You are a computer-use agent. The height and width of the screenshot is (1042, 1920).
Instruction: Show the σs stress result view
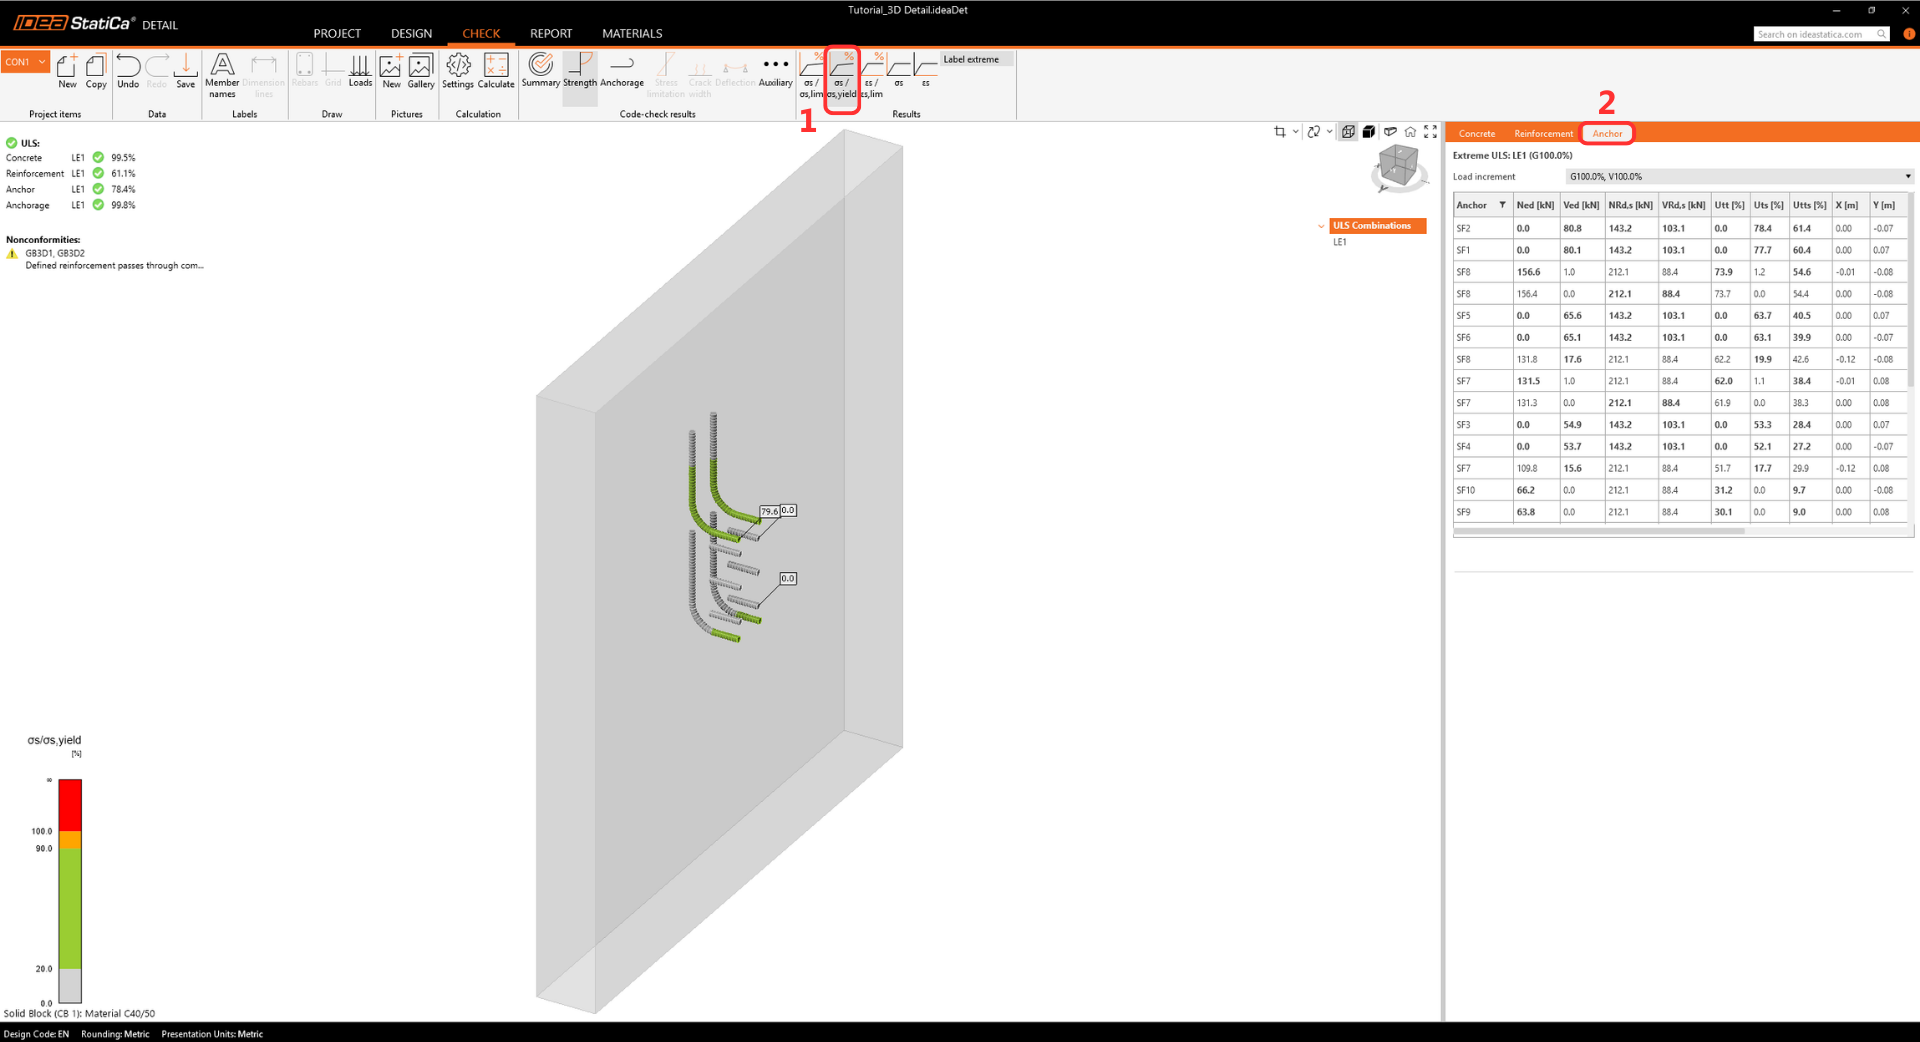coord(899,71)
